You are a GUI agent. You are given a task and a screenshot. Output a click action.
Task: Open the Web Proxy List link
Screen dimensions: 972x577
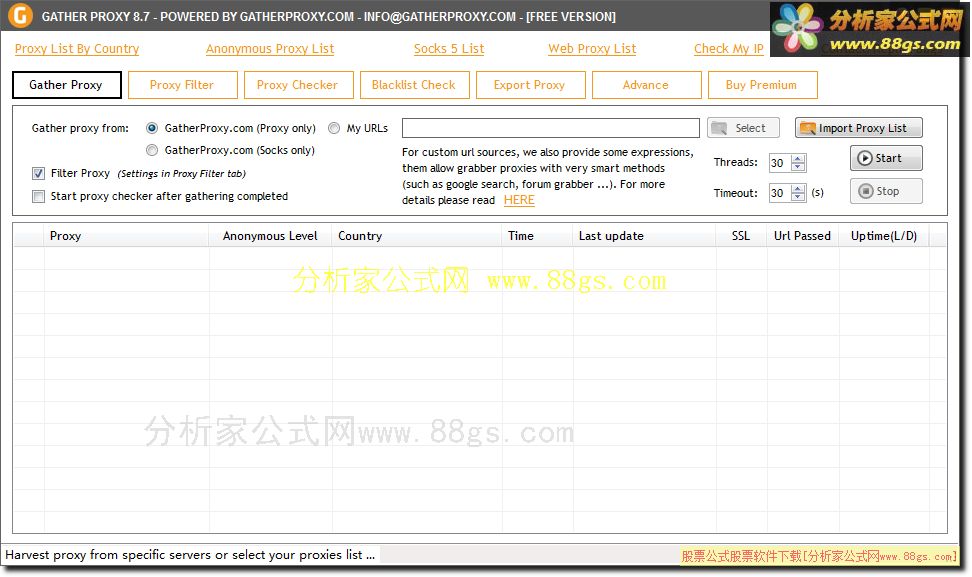tap(592, 49)
